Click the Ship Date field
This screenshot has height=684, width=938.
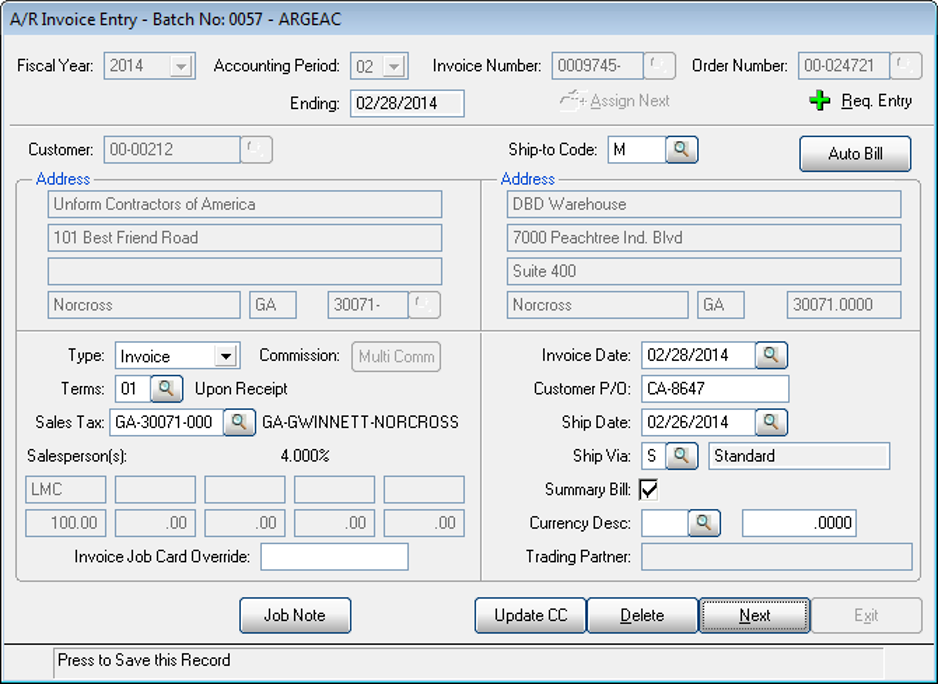[x=698, y=422]
